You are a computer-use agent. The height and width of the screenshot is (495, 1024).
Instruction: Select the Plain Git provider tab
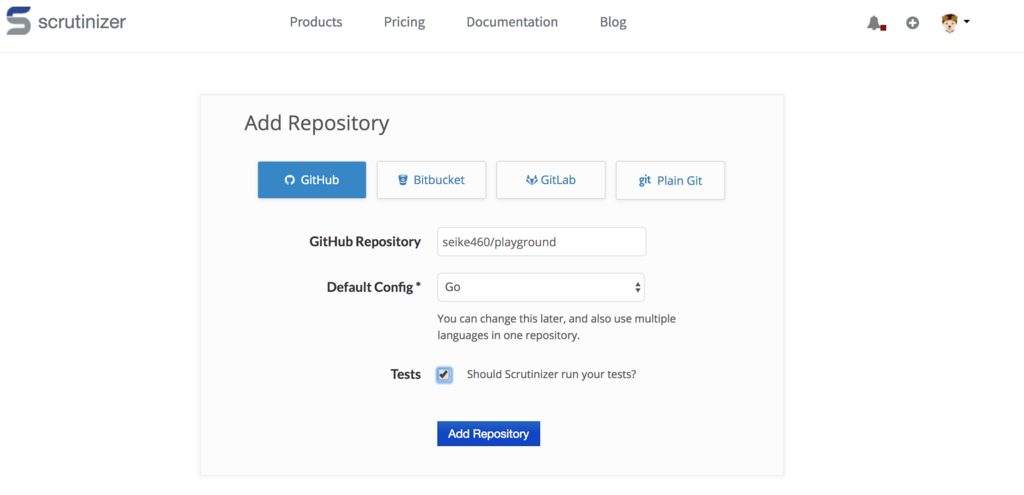coord(670,180)
